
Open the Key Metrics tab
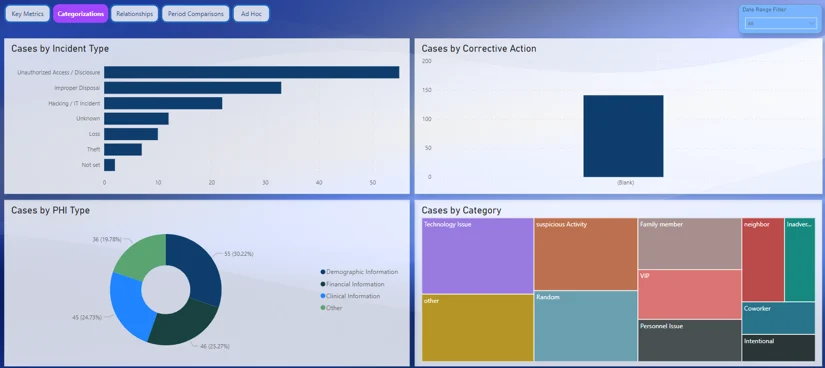28,14
